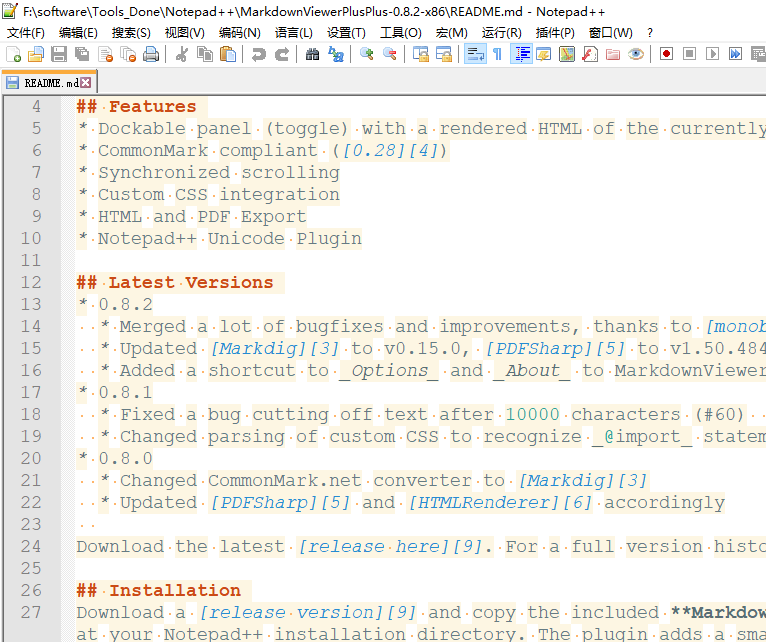766x642 pixels.
Task: Click the '## Features' heading text
Action: 136,107
